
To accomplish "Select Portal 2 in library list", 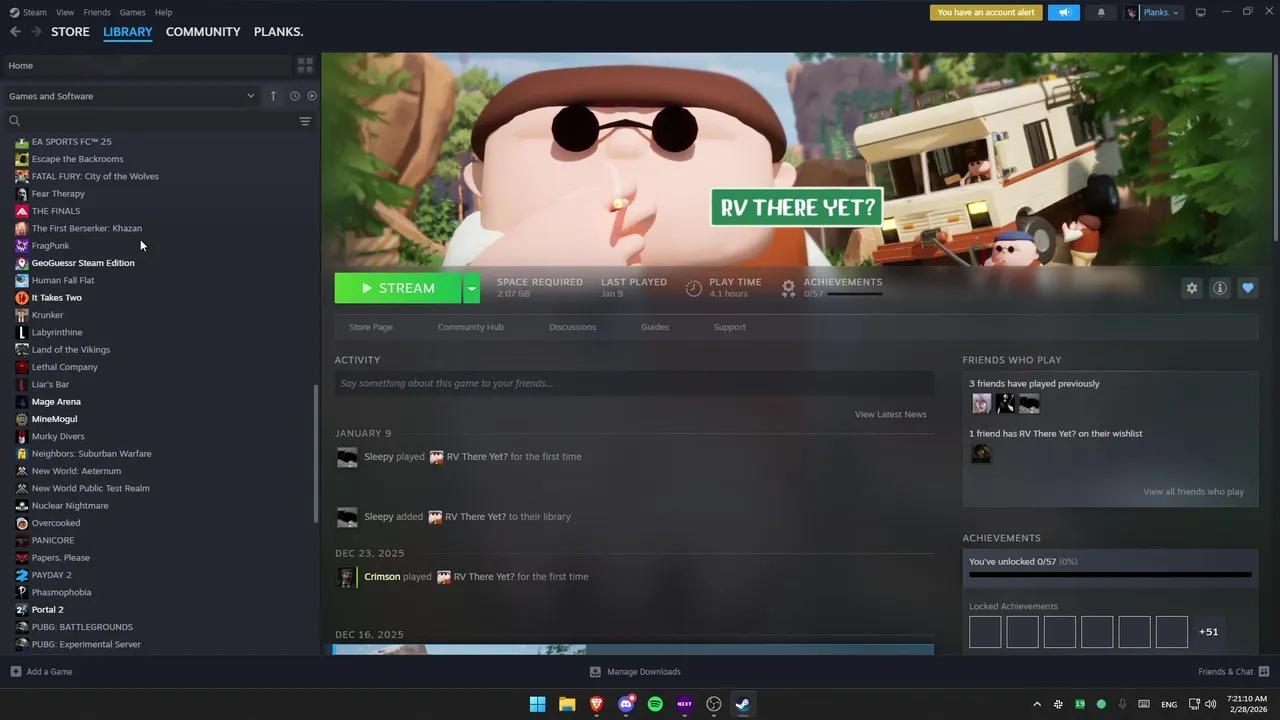I will pos(47,610).
